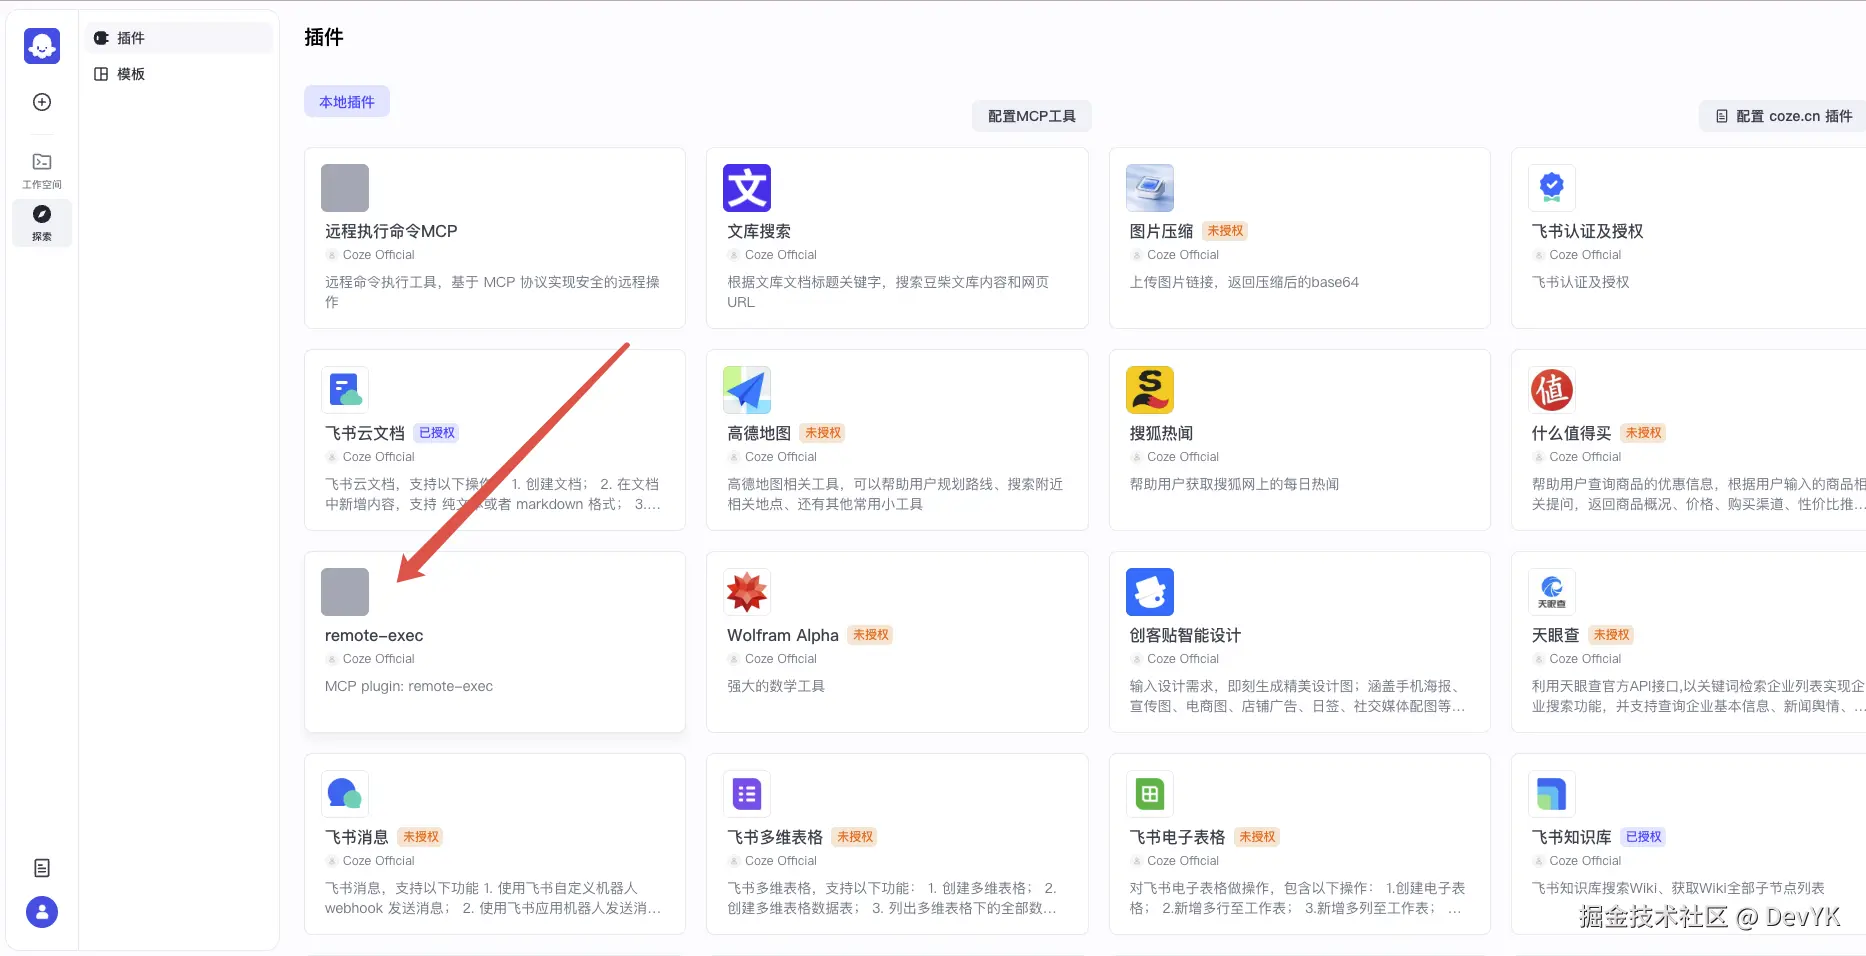Click the 飞书云文档 plugin title
Viewport: 1866px width, 956px height.
(x=365, y=433)
